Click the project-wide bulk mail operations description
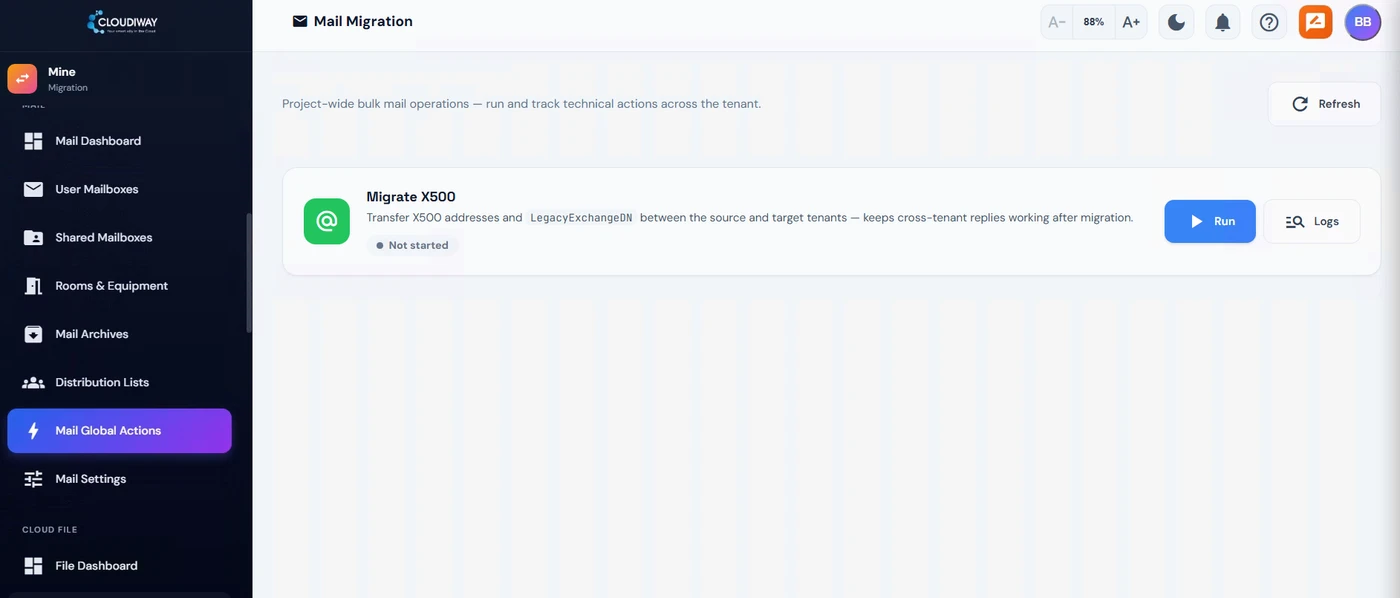Screen dimensions: 1400x598 tap(521, 104)
